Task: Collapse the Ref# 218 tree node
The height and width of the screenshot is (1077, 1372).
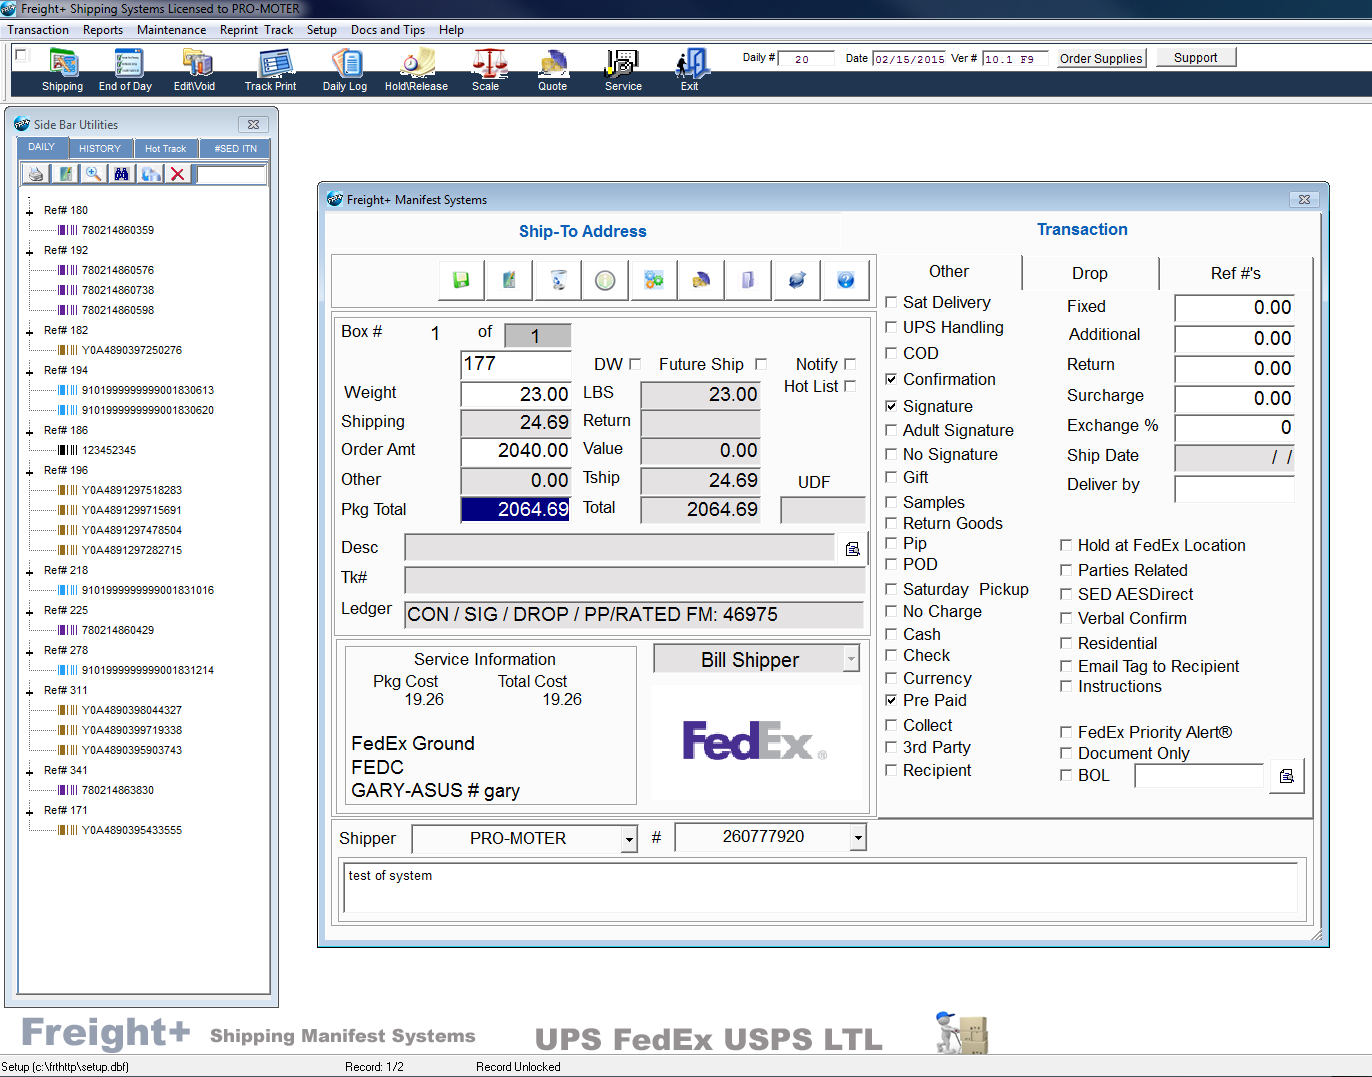Action: (x=29, y=571)
